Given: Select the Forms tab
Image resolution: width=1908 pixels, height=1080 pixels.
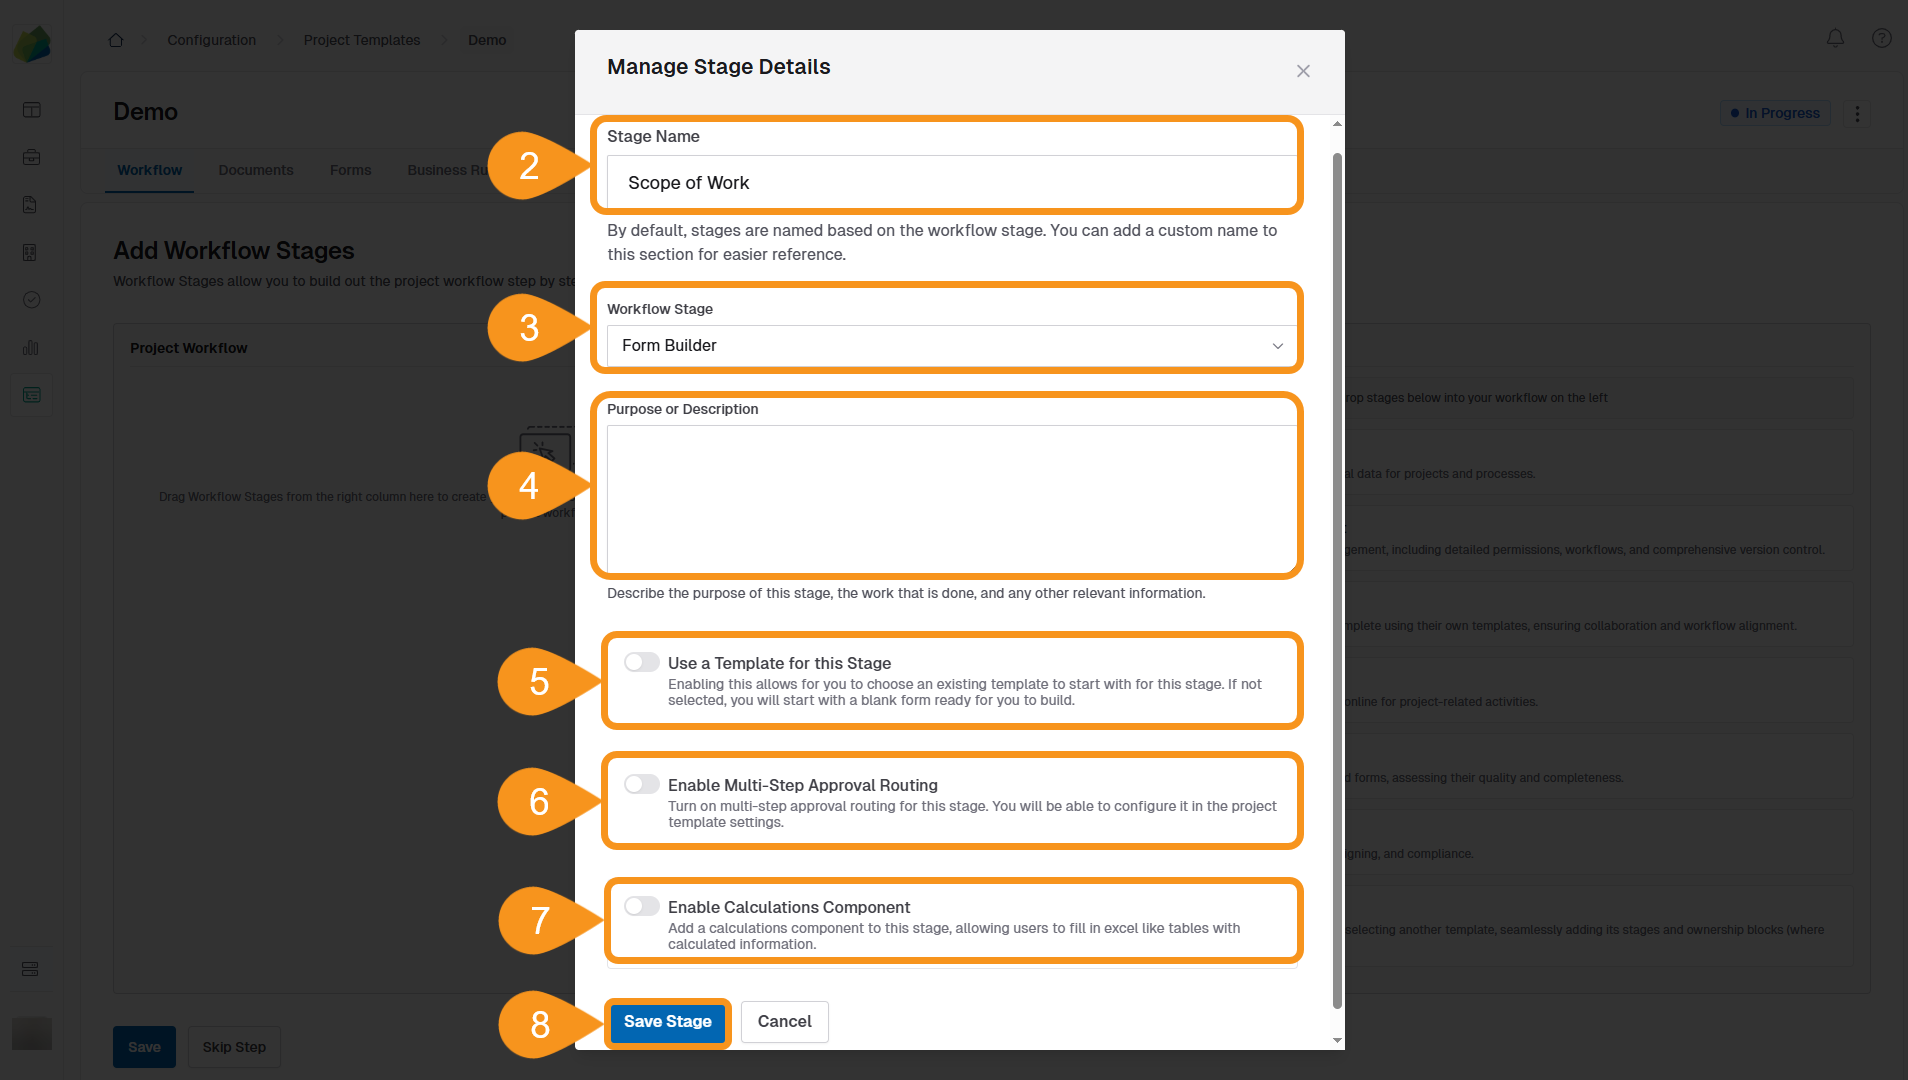Looking at the screenshot, I should 350,169.
